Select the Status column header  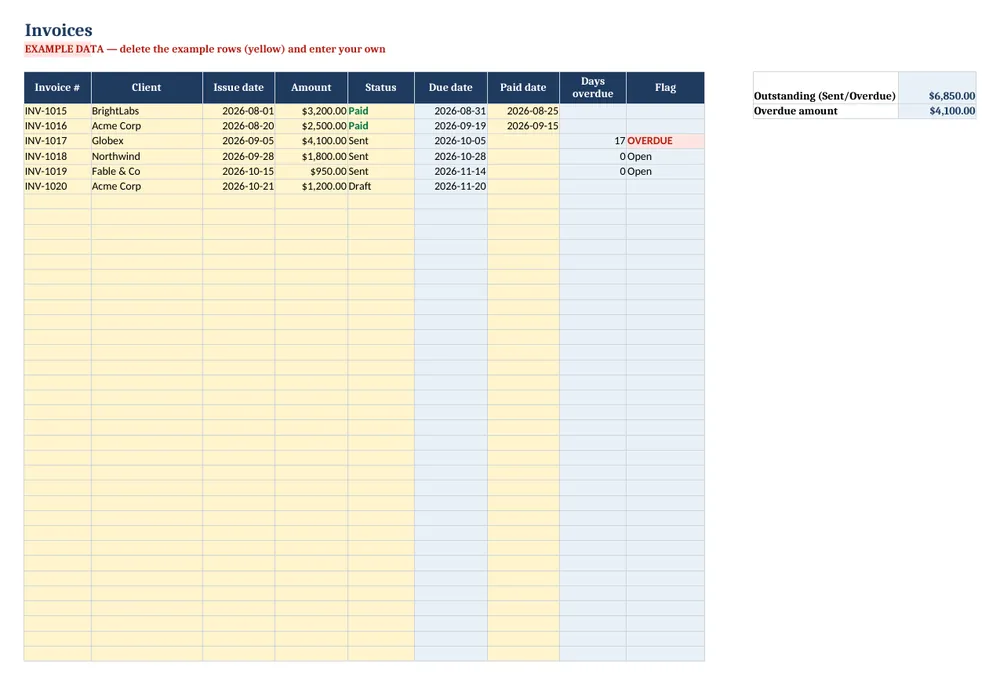pos(381,87)
